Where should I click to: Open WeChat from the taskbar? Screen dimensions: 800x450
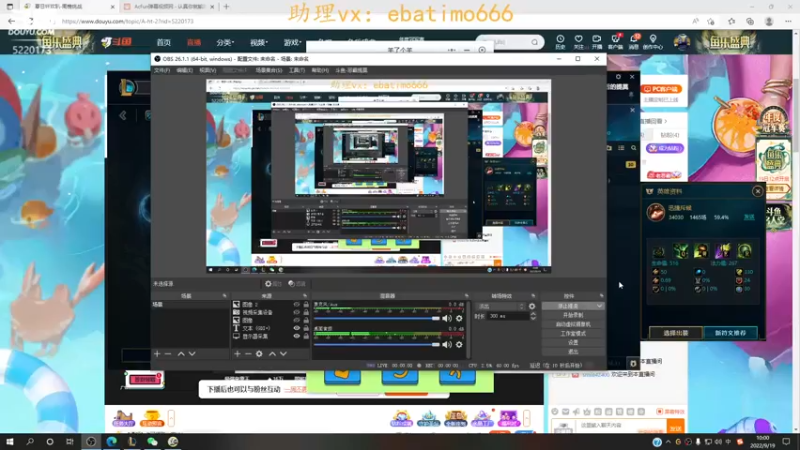(153, 441)
